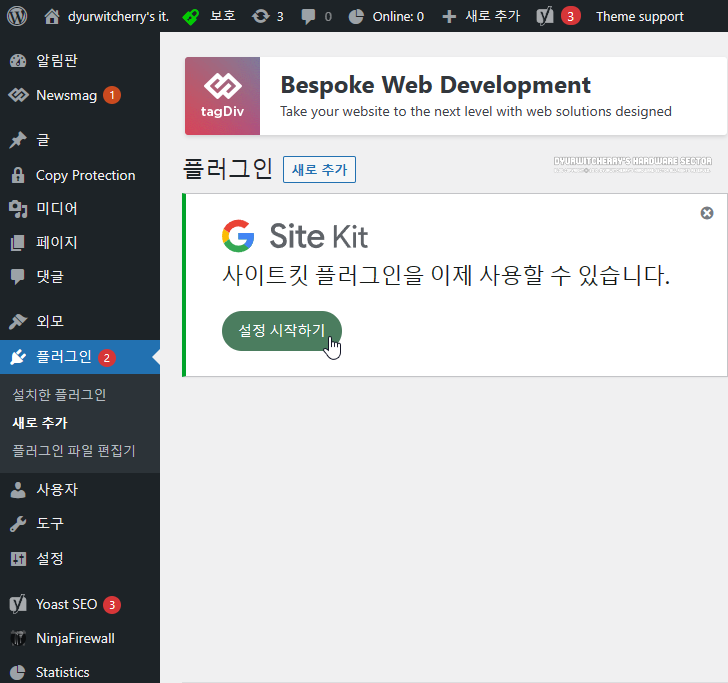Click the 플러그인 plug icon
Viewport: 728px width, 683px height.
pos(18,357)
